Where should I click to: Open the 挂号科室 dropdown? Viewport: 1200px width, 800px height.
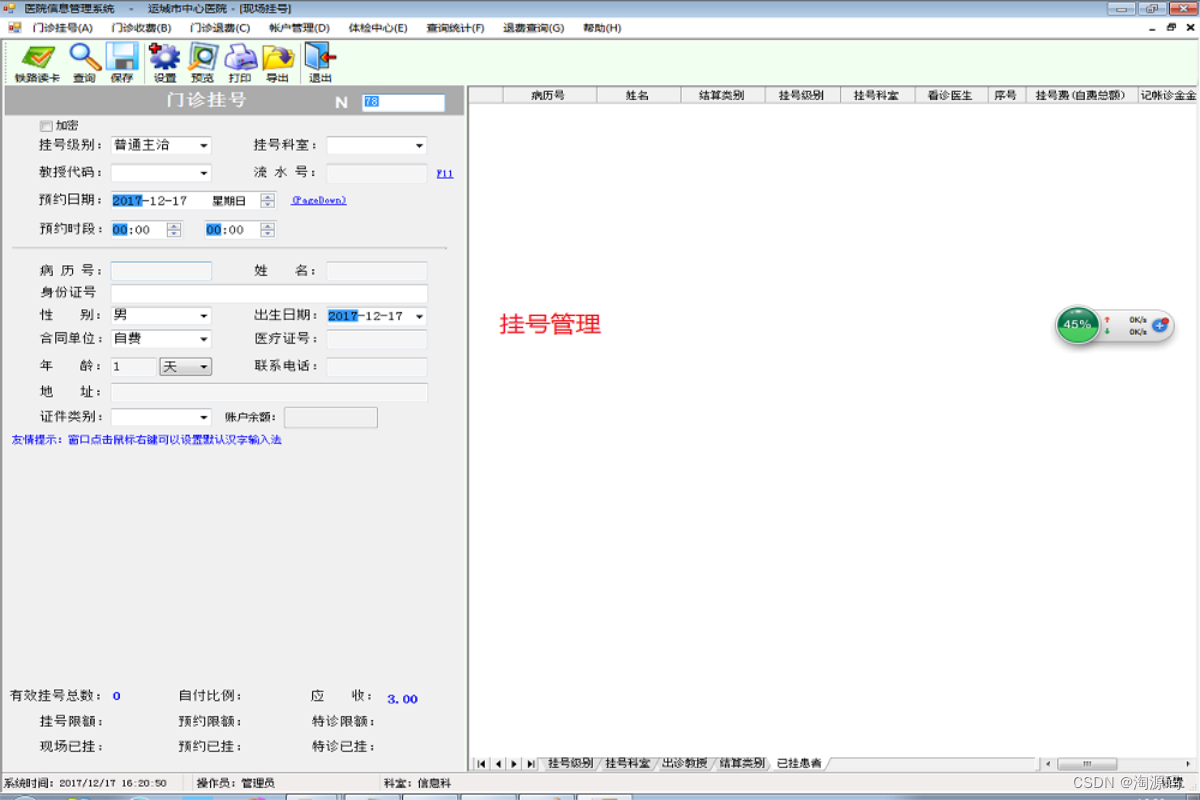(419, 146)
